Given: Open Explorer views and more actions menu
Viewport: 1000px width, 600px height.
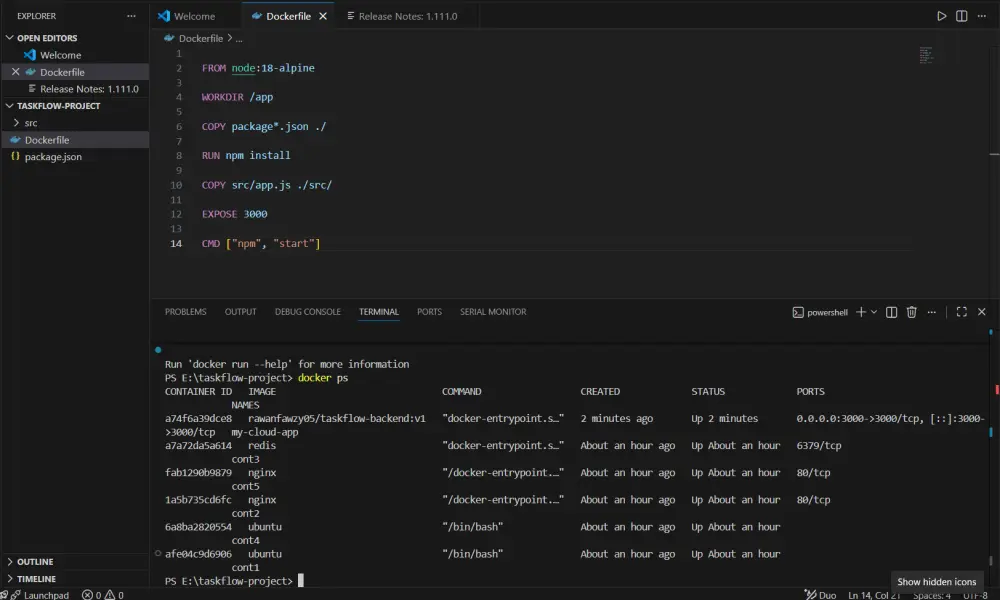Looking at the screenshot, I should [131, 16].
